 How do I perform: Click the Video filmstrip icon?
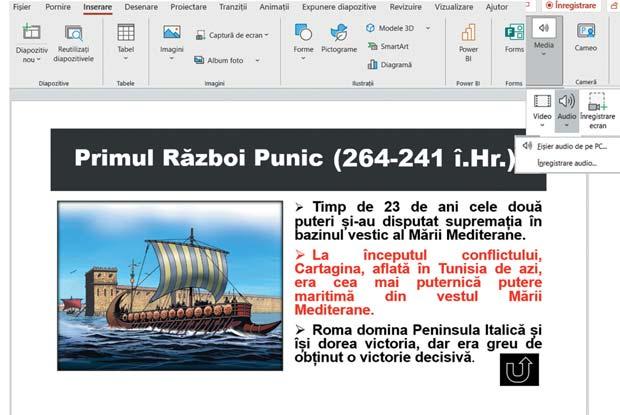pyautogui.click(x=542, y=101)
